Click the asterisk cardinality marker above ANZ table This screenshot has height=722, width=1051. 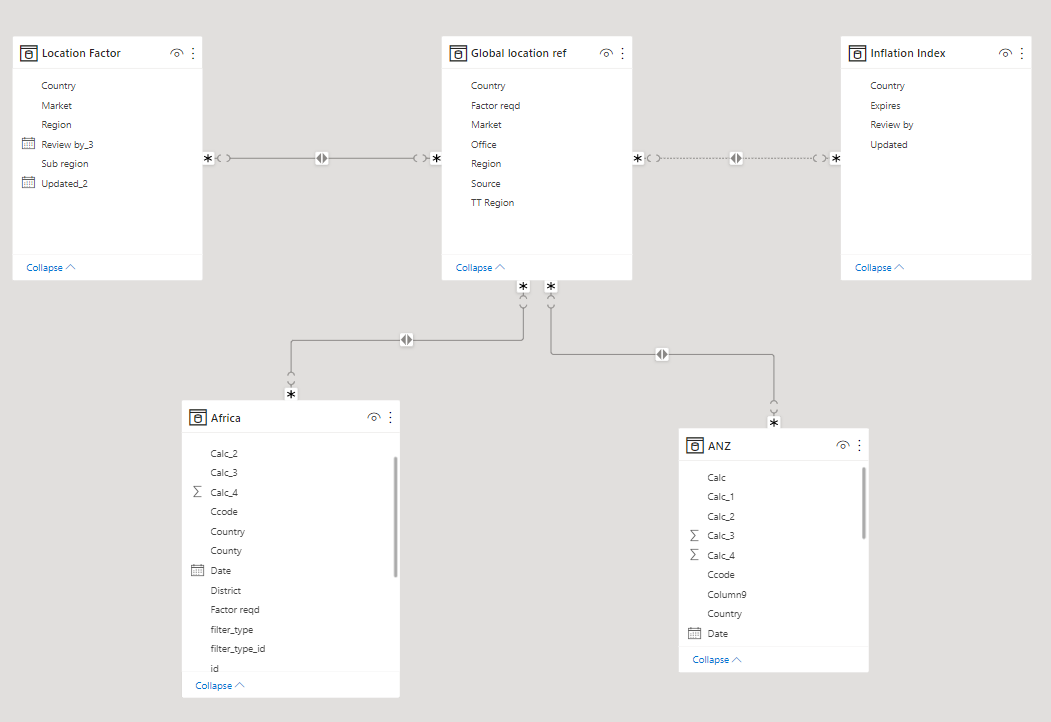click(x=774, y=422)
